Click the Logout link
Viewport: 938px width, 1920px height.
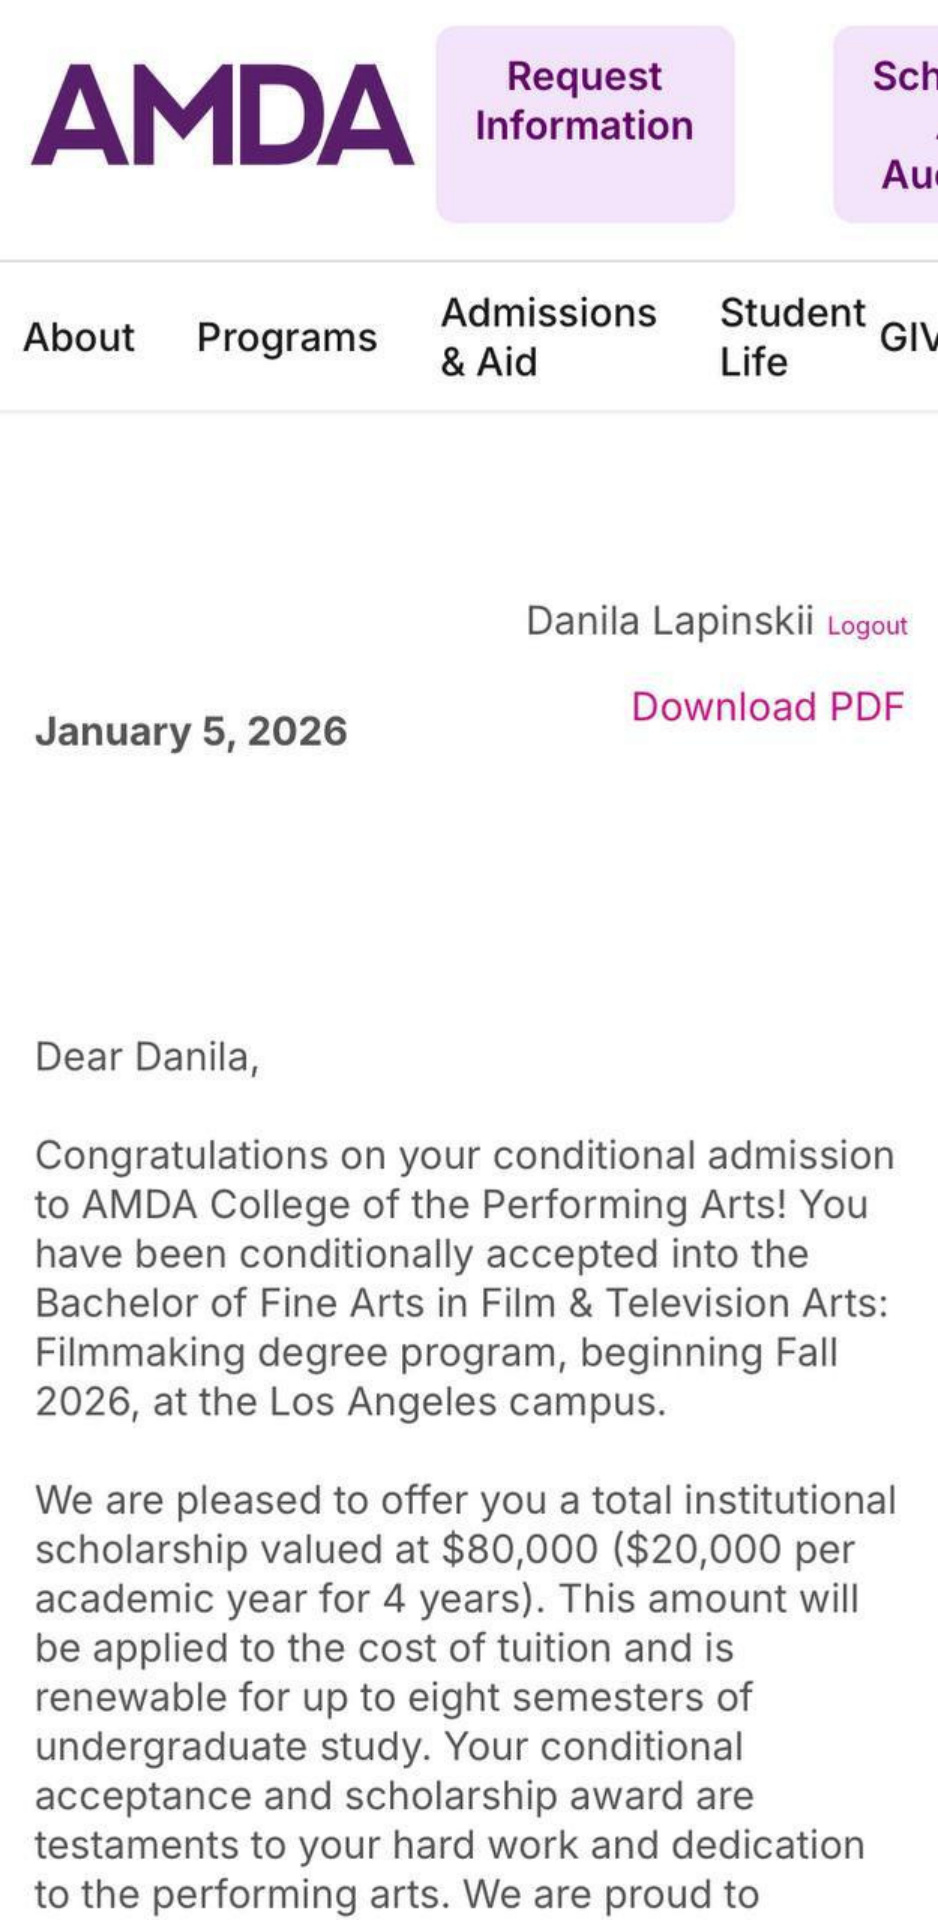(x=867, y=626)
